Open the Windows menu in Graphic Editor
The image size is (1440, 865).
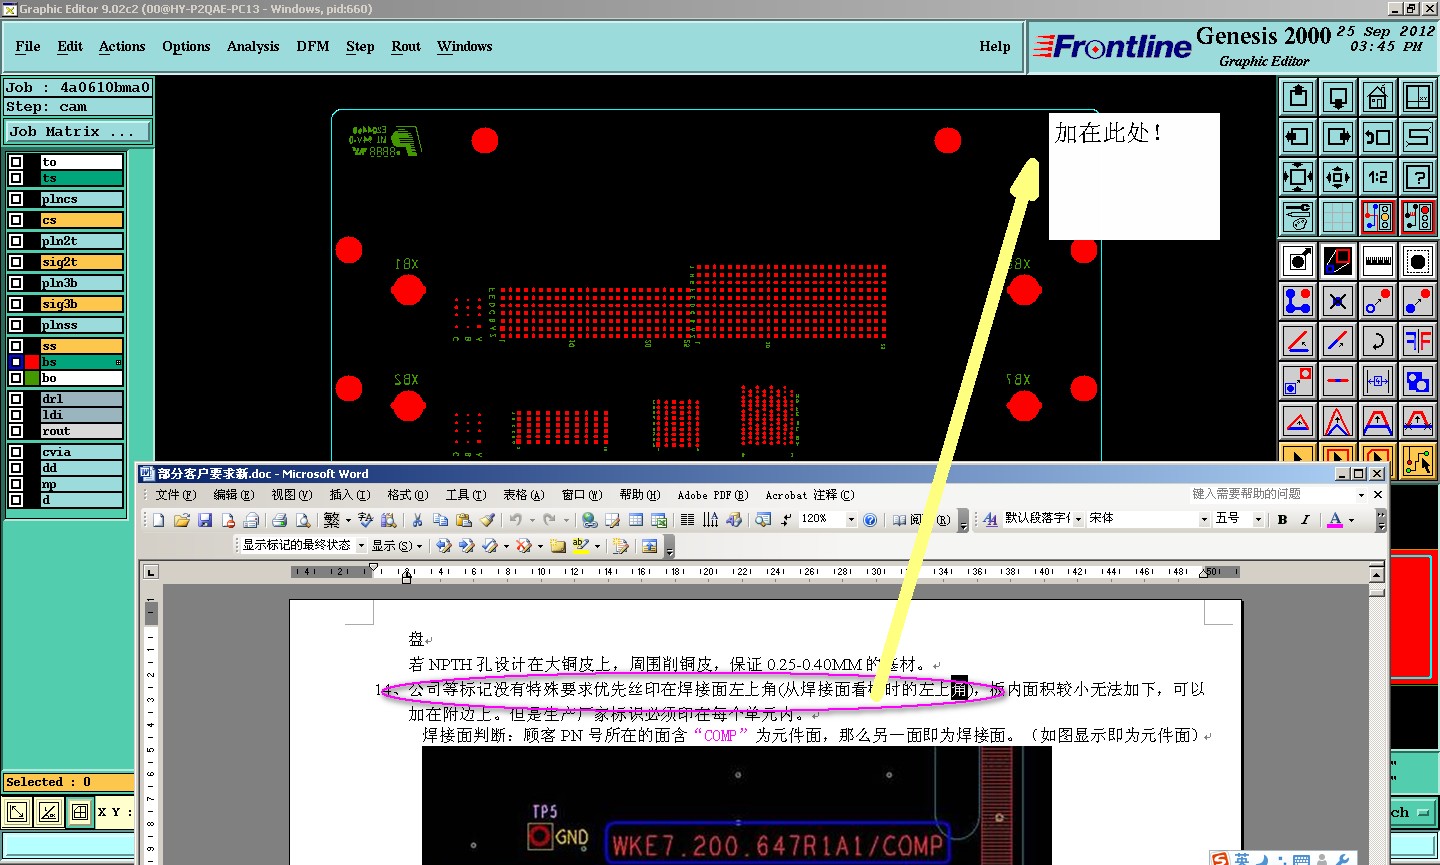tap(464, 46)
